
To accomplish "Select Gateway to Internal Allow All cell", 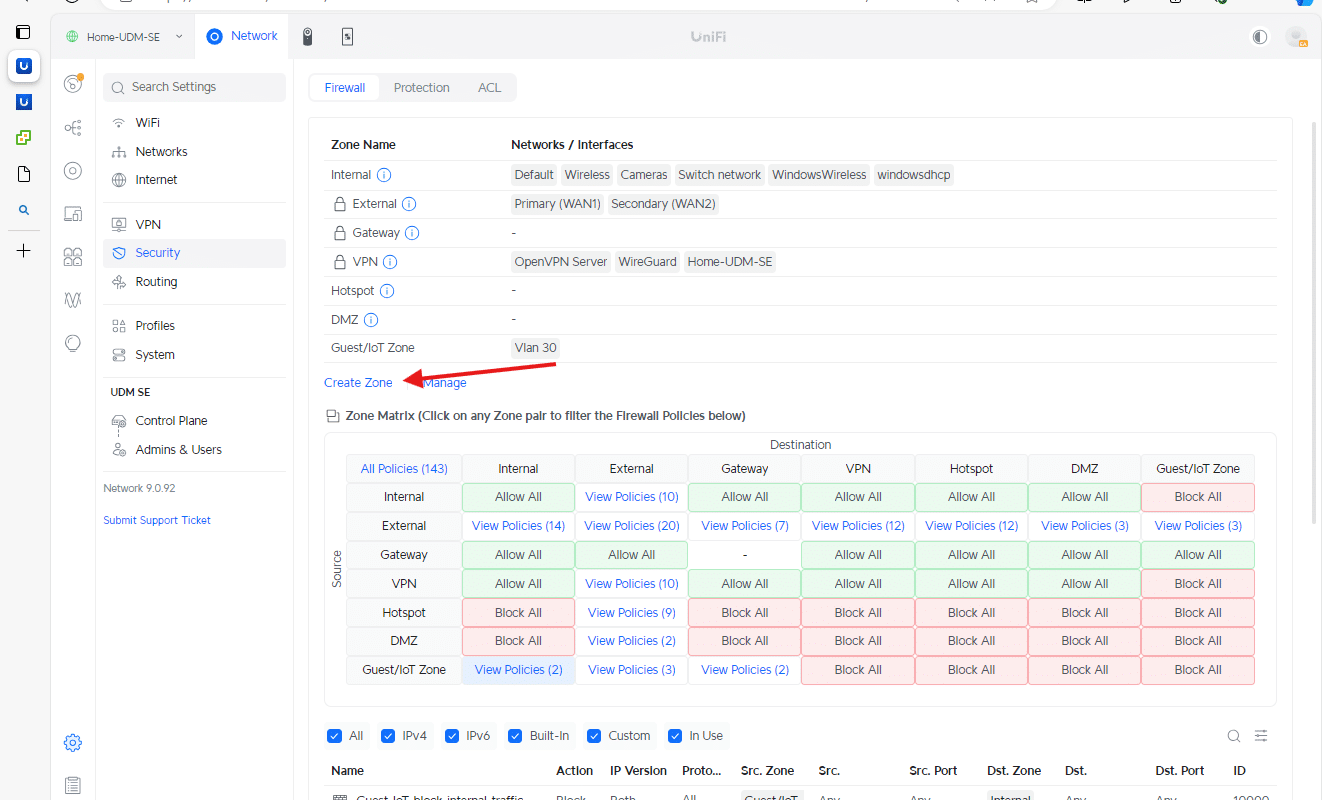I will [x=518, y=555].
